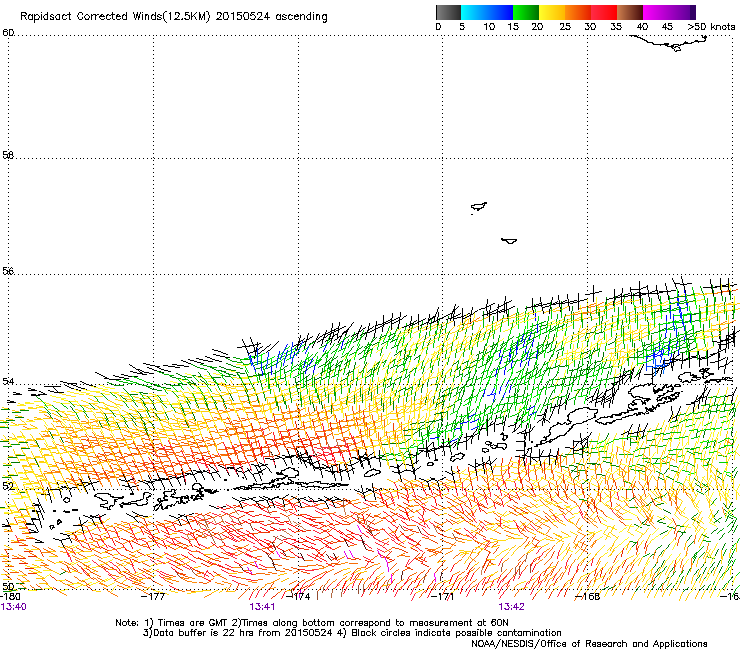The image size is (740, 650).
Task: Click the '-174' longitude label
Action: click(298, 597)
